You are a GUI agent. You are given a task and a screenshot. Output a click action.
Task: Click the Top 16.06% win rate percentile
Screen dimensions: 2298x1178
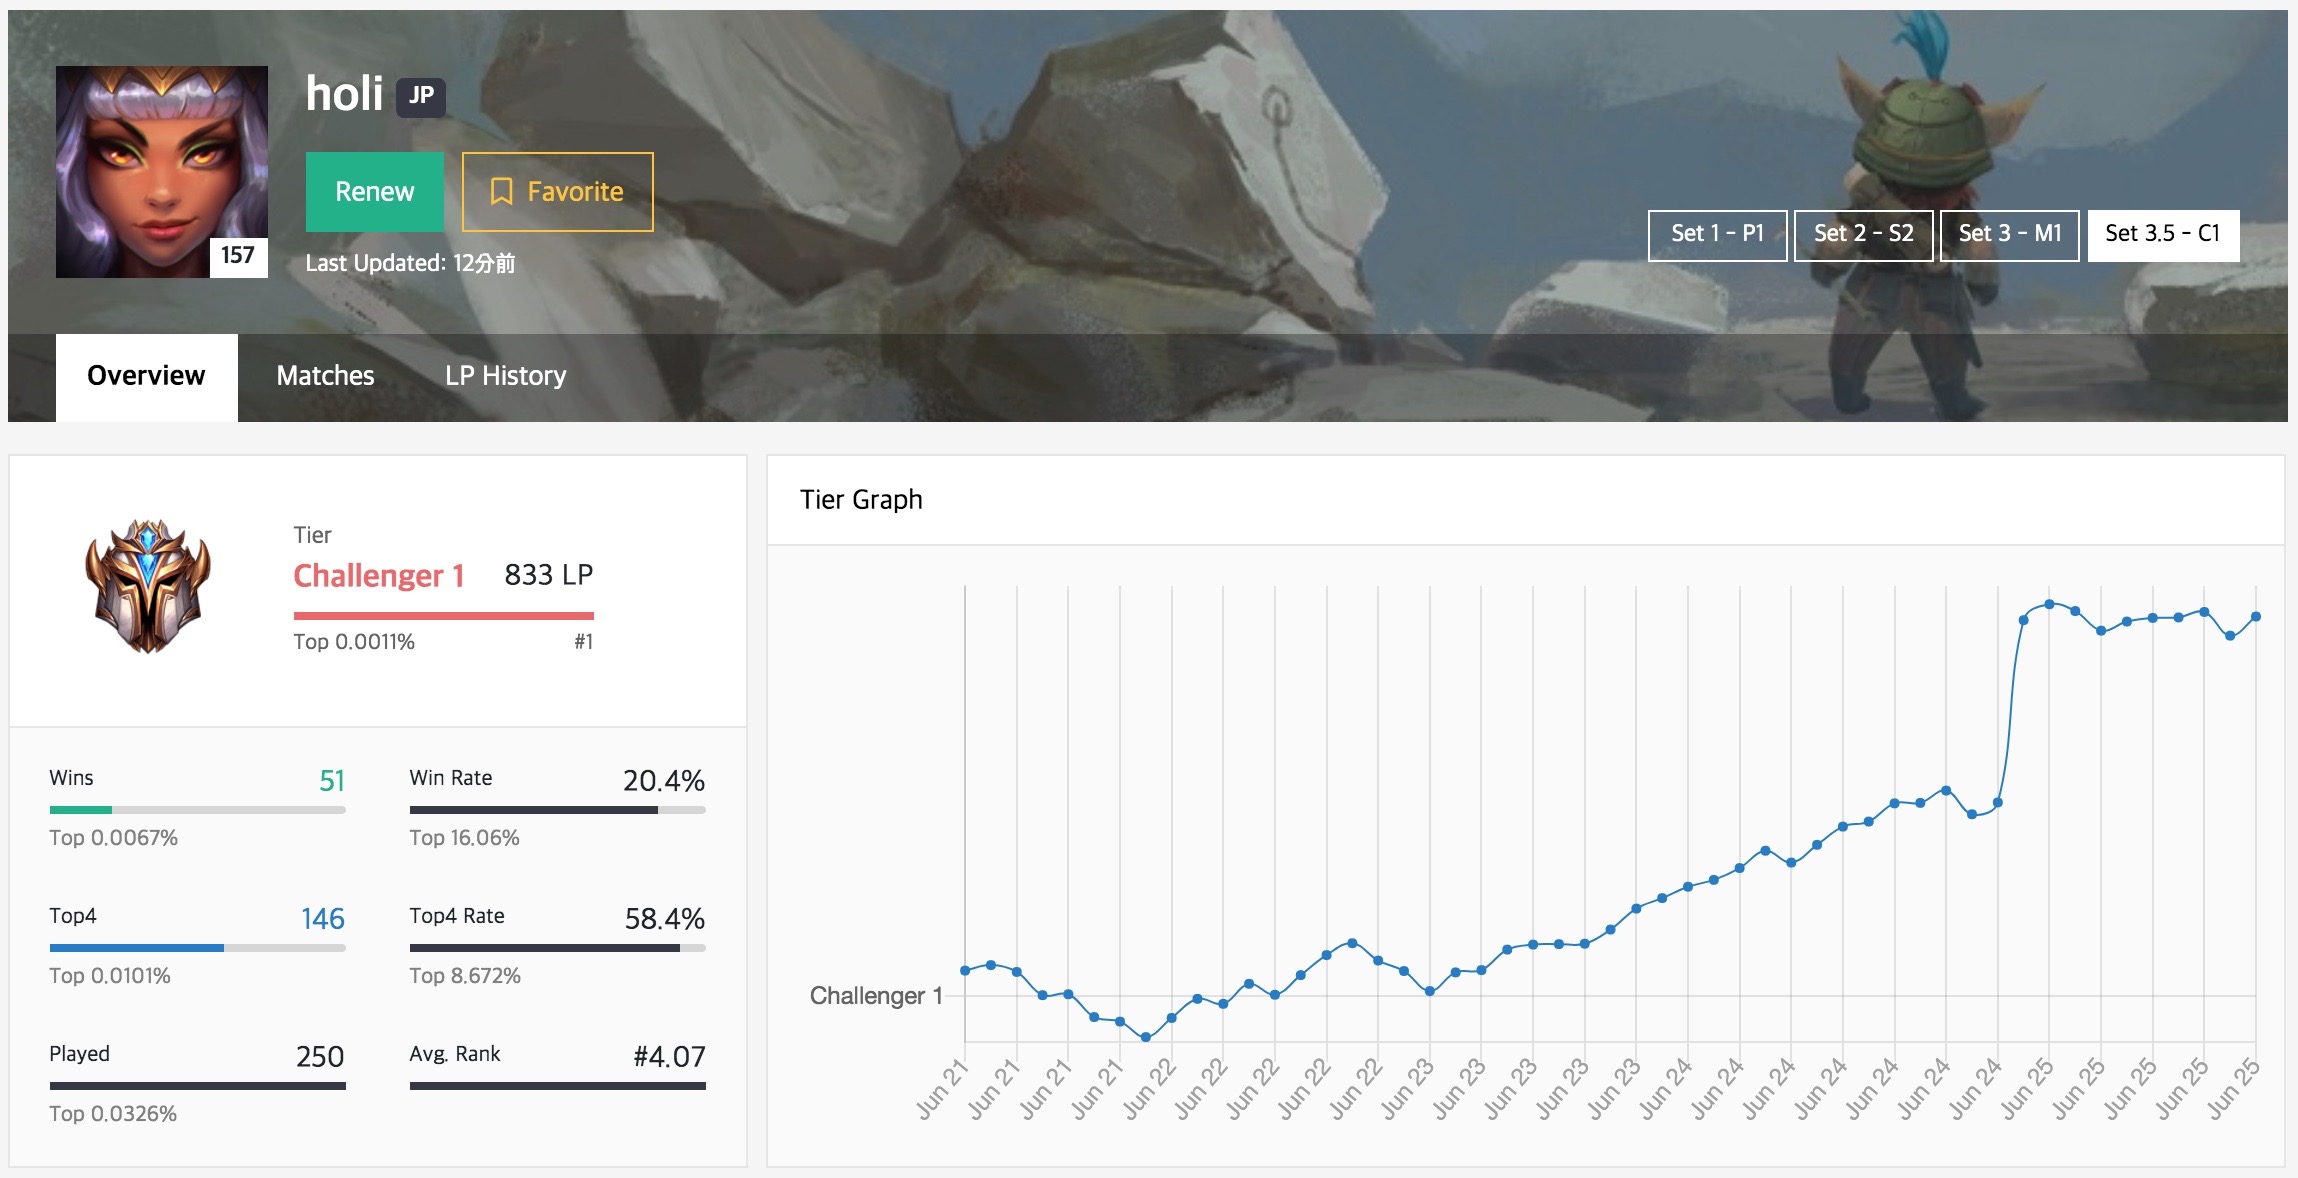(x=465, y=838)
